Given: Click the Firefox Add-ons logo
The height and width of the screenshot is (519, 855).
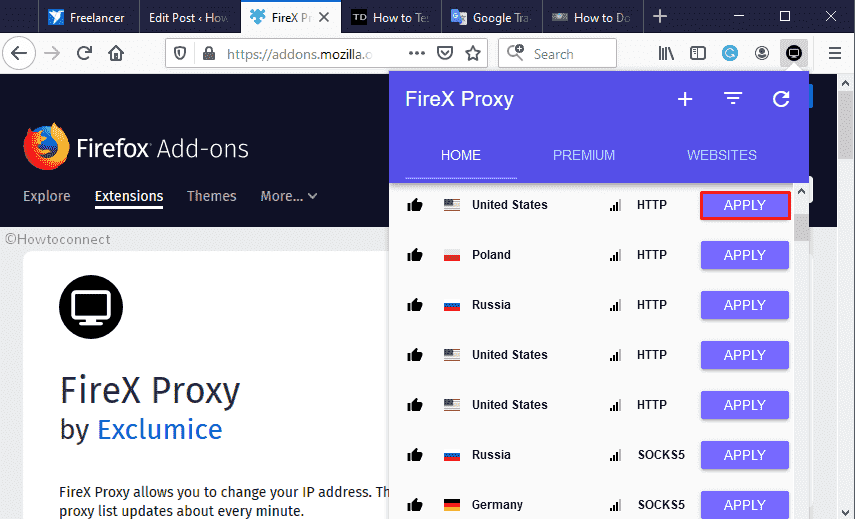Looking at the screenshot, I should [136, 147].
